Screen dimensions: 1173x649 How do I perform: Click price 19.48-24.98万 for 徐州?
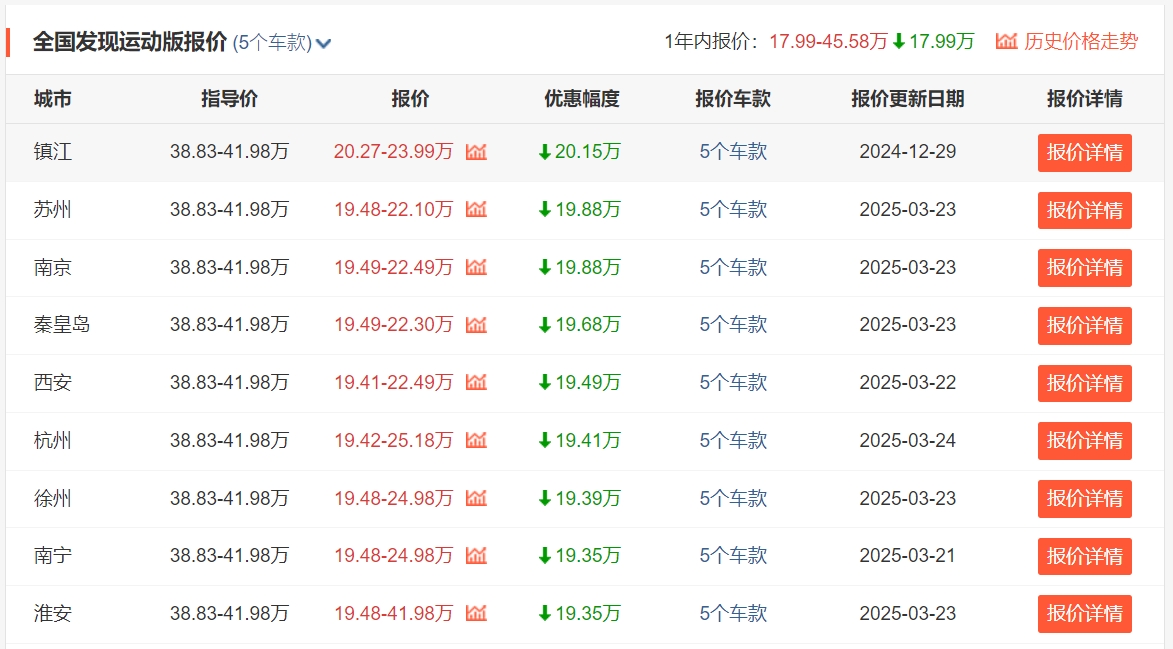393,498
